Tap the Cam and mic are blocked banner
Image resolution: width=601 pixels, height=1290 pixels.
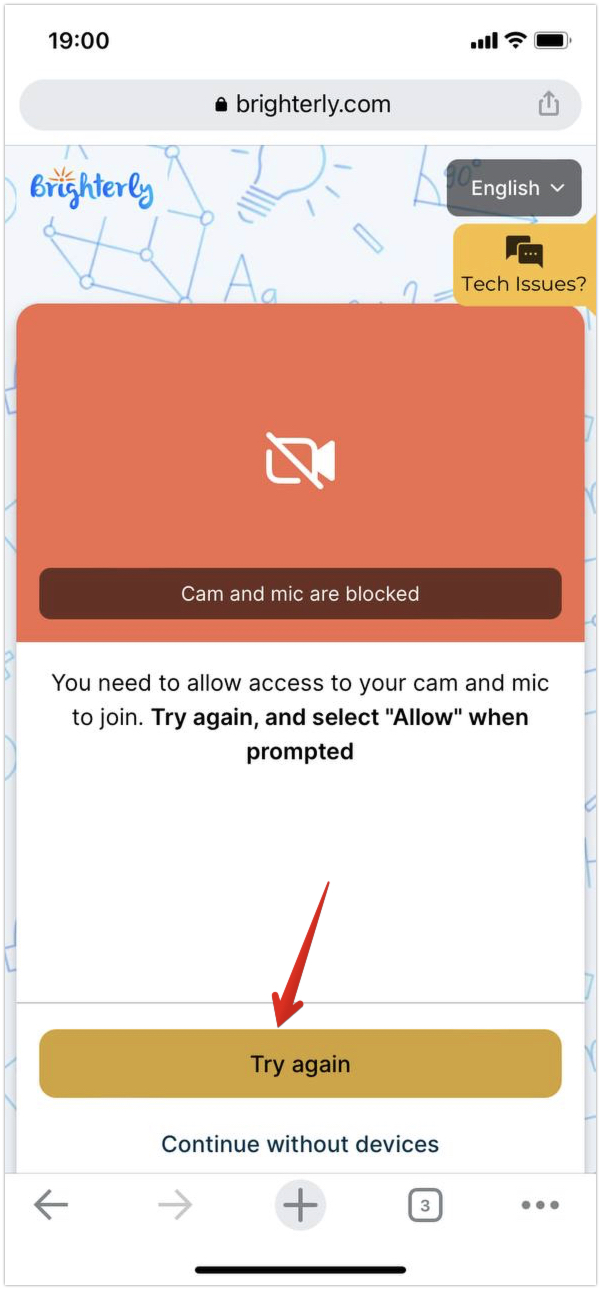[300, 594]
